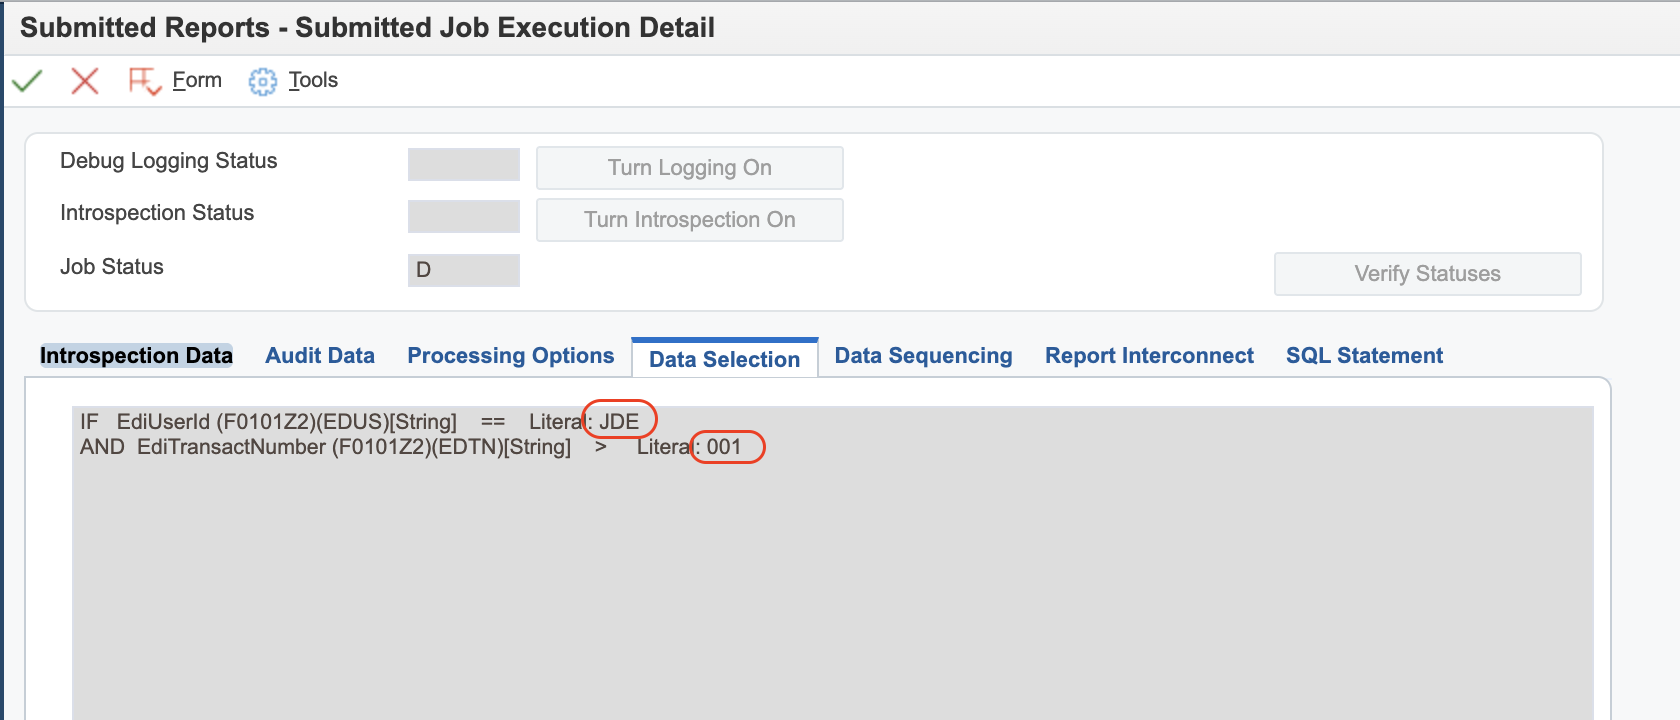Viewport: 1680px width, 720px height.
Task: Open the Tools menu
Action: [313, 80]
